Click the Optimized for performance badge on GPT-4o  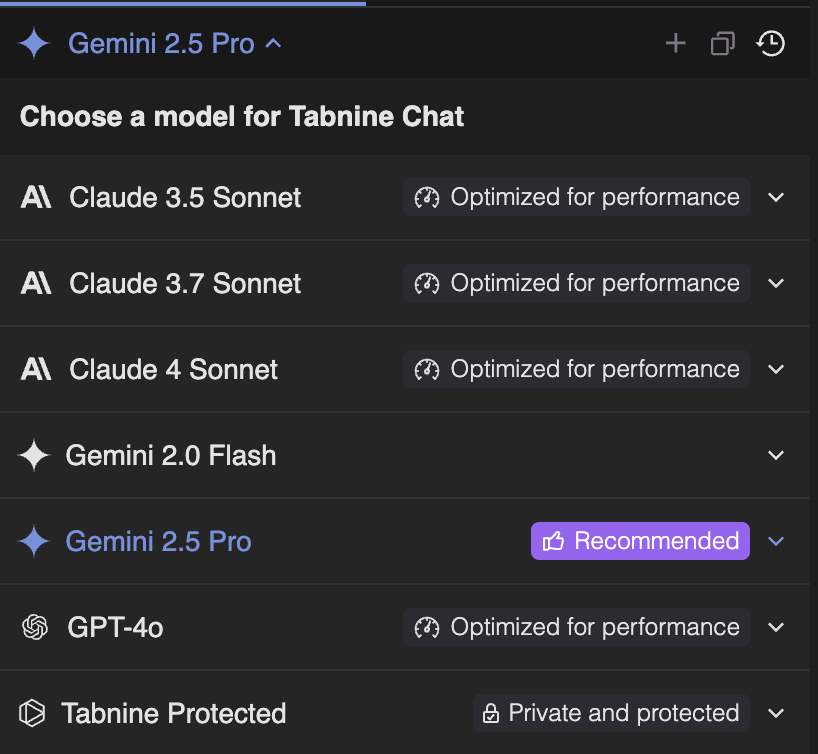(x=576, y=627)
